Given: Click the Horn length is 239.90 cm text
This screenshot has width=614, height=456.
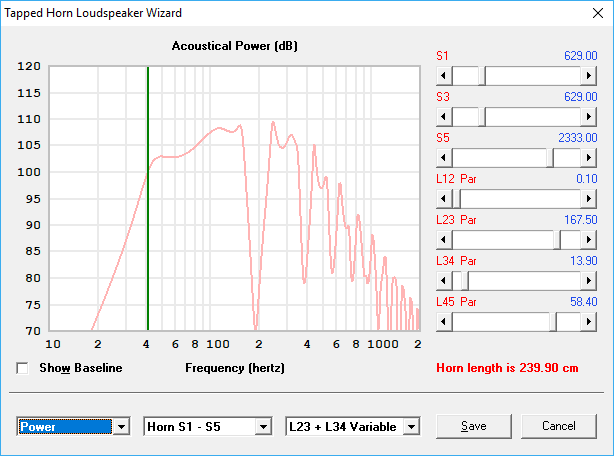Looking at the screenshot, I should coord(507,368).
